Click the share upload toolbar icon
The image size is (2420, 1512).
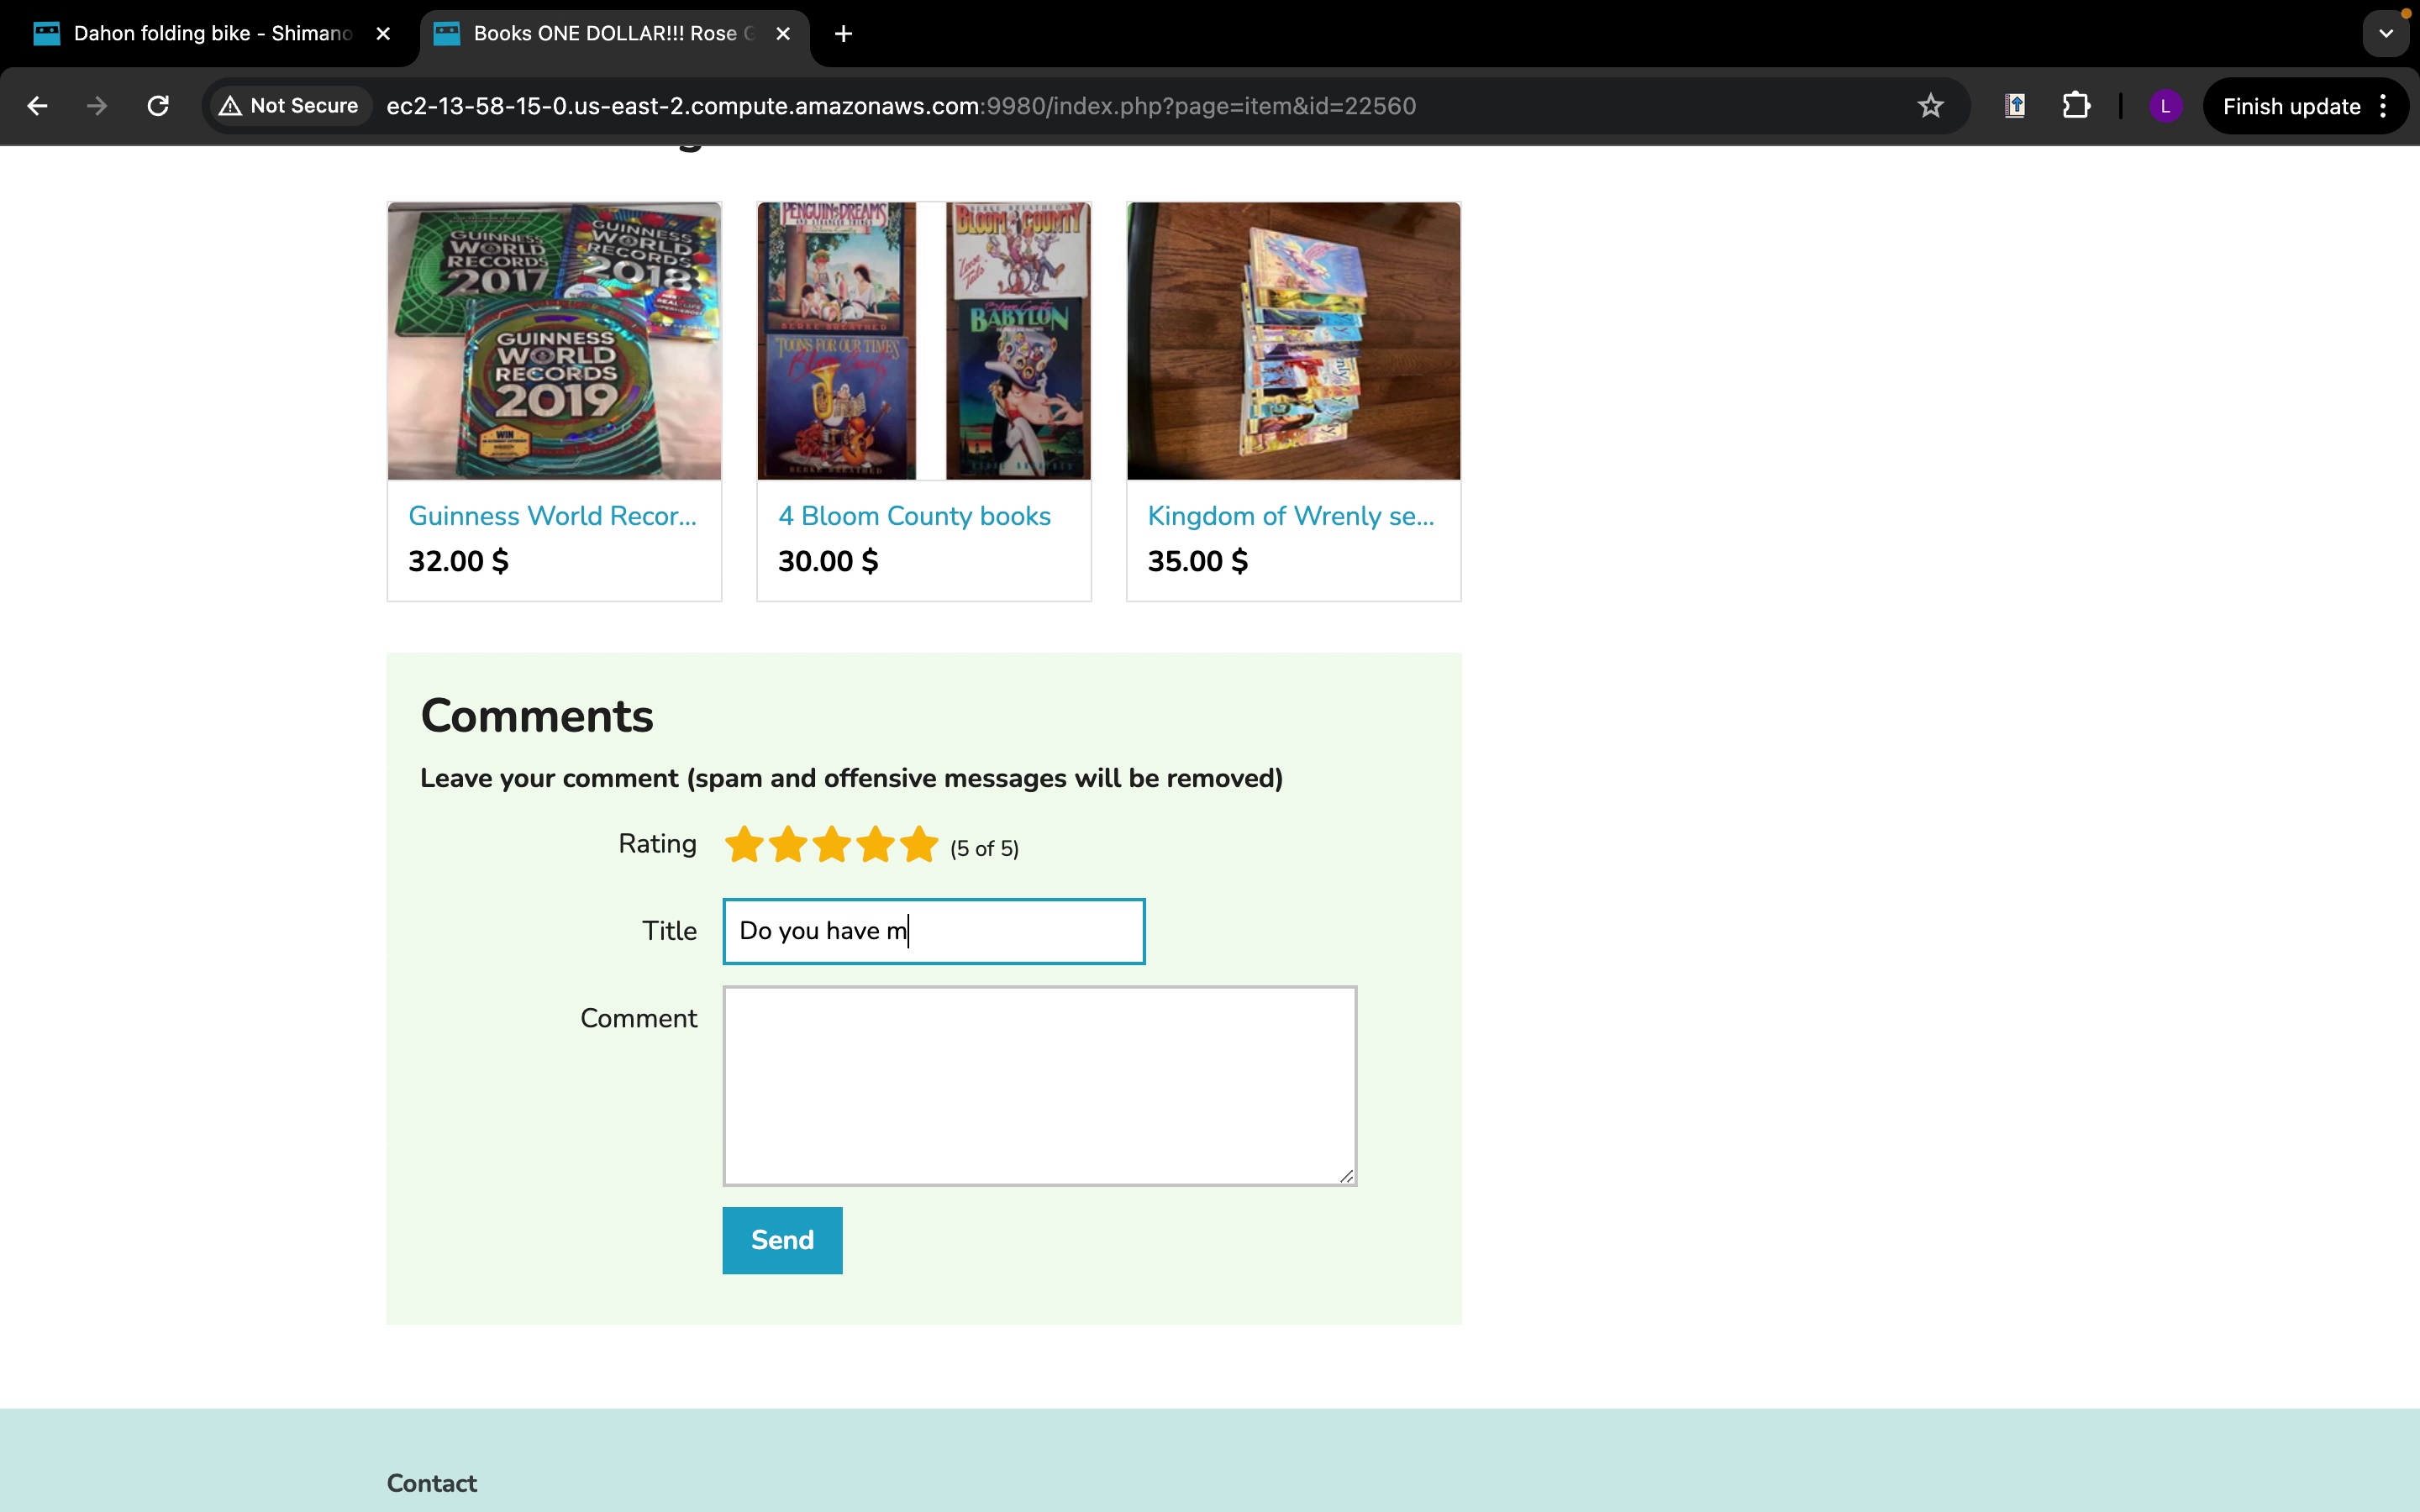pos(2015,106)
